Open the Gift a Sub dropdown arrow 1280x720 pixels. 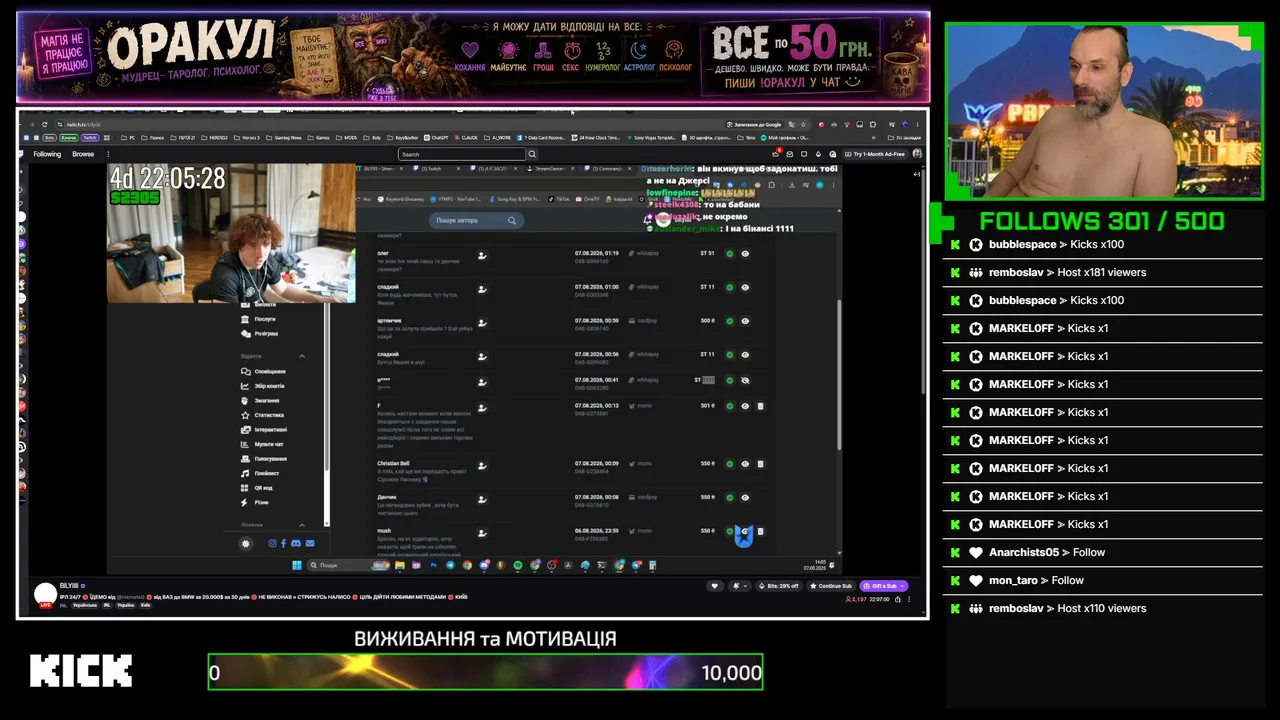pyautogui.click(x=903, y=586)
